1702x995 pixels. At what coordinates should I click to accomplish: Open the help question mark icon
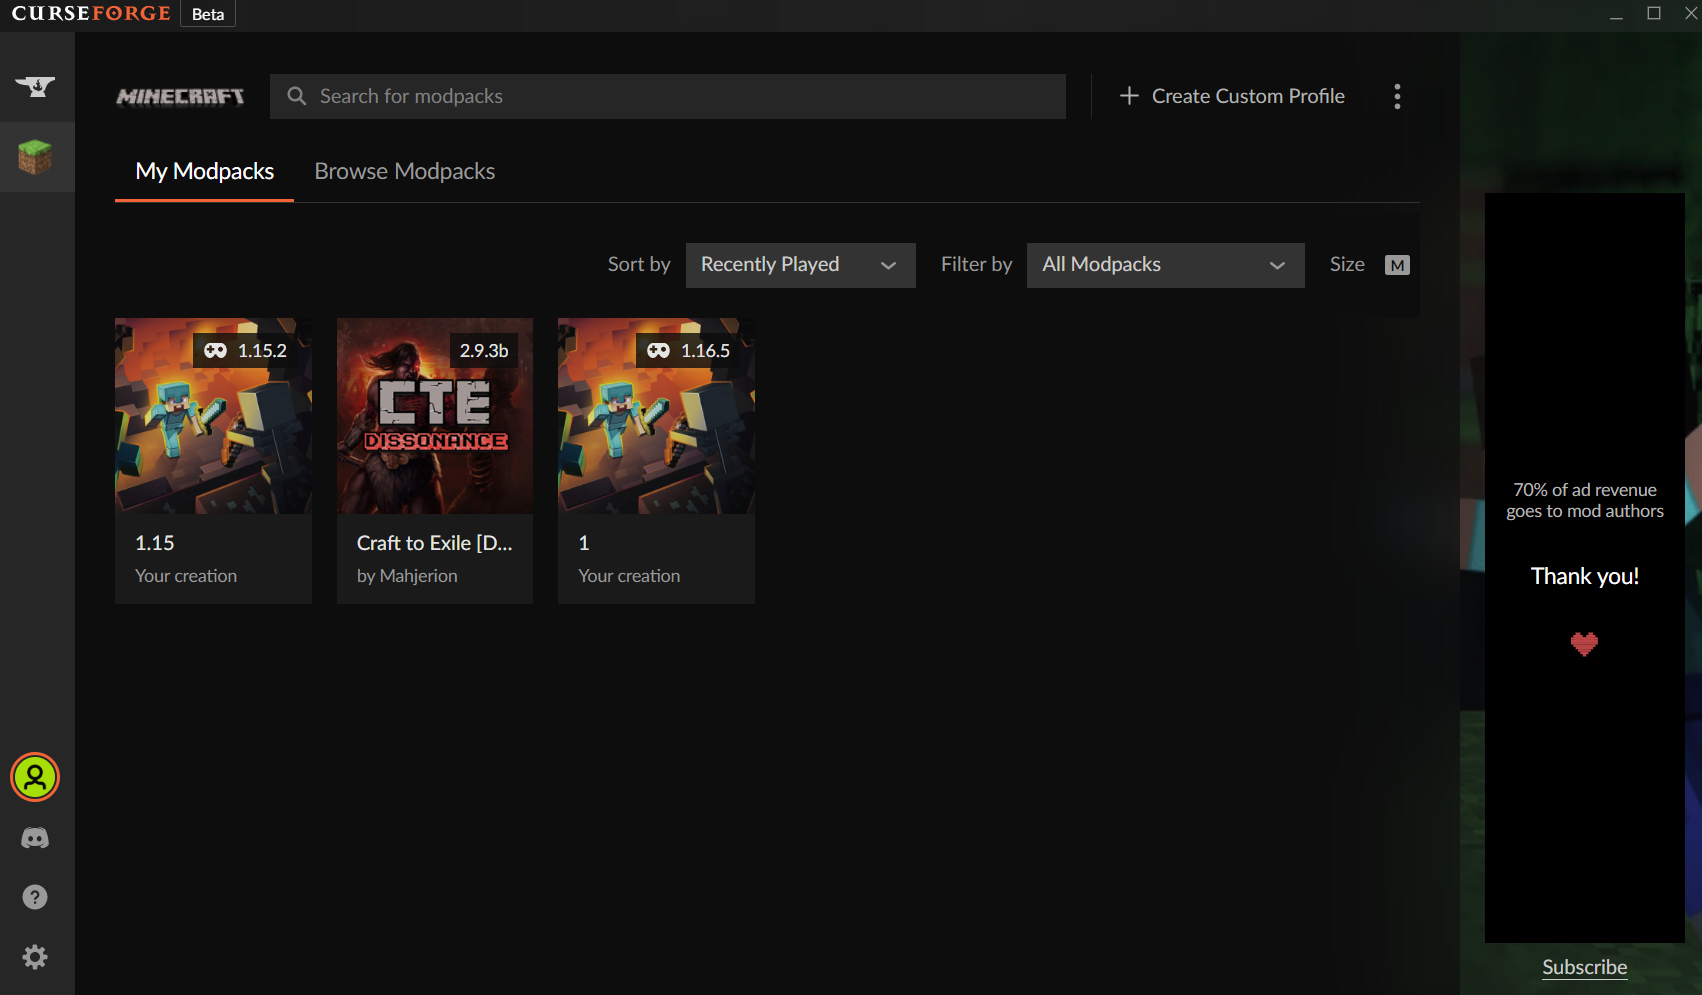pyautogui.click(x=35, y=897)
